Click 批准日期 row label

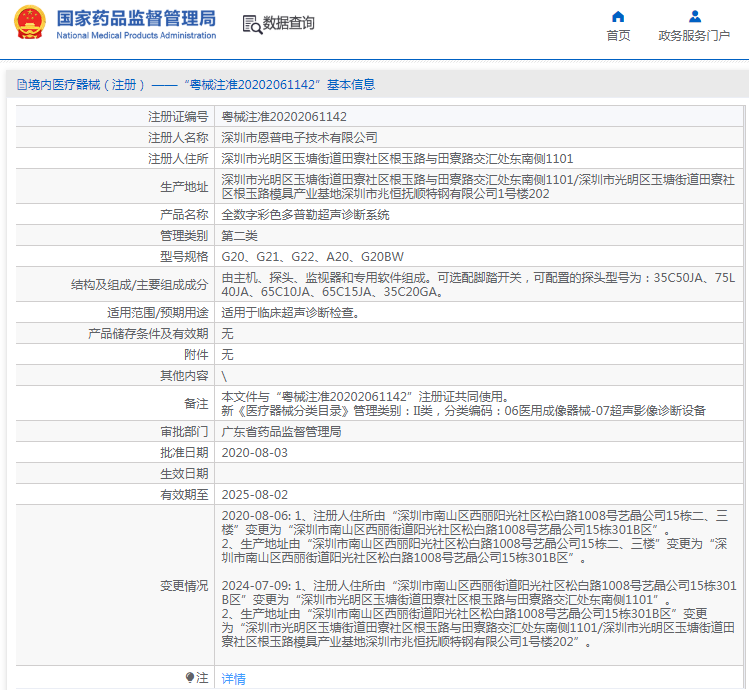click(x=184, y=453)
